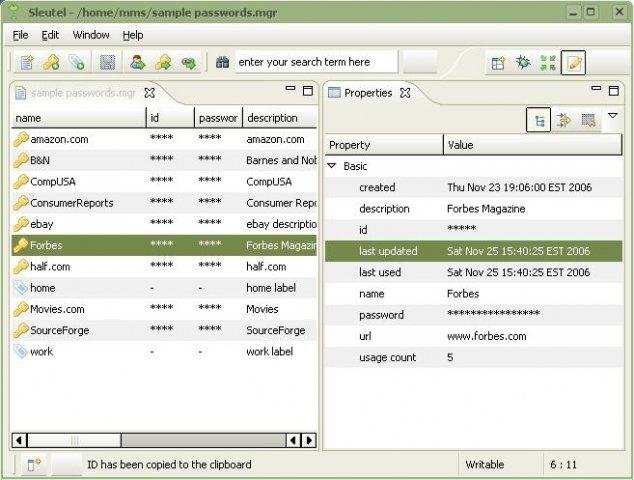Select the usage count property row
Viewport: 634px width, 480px height.
474,357
